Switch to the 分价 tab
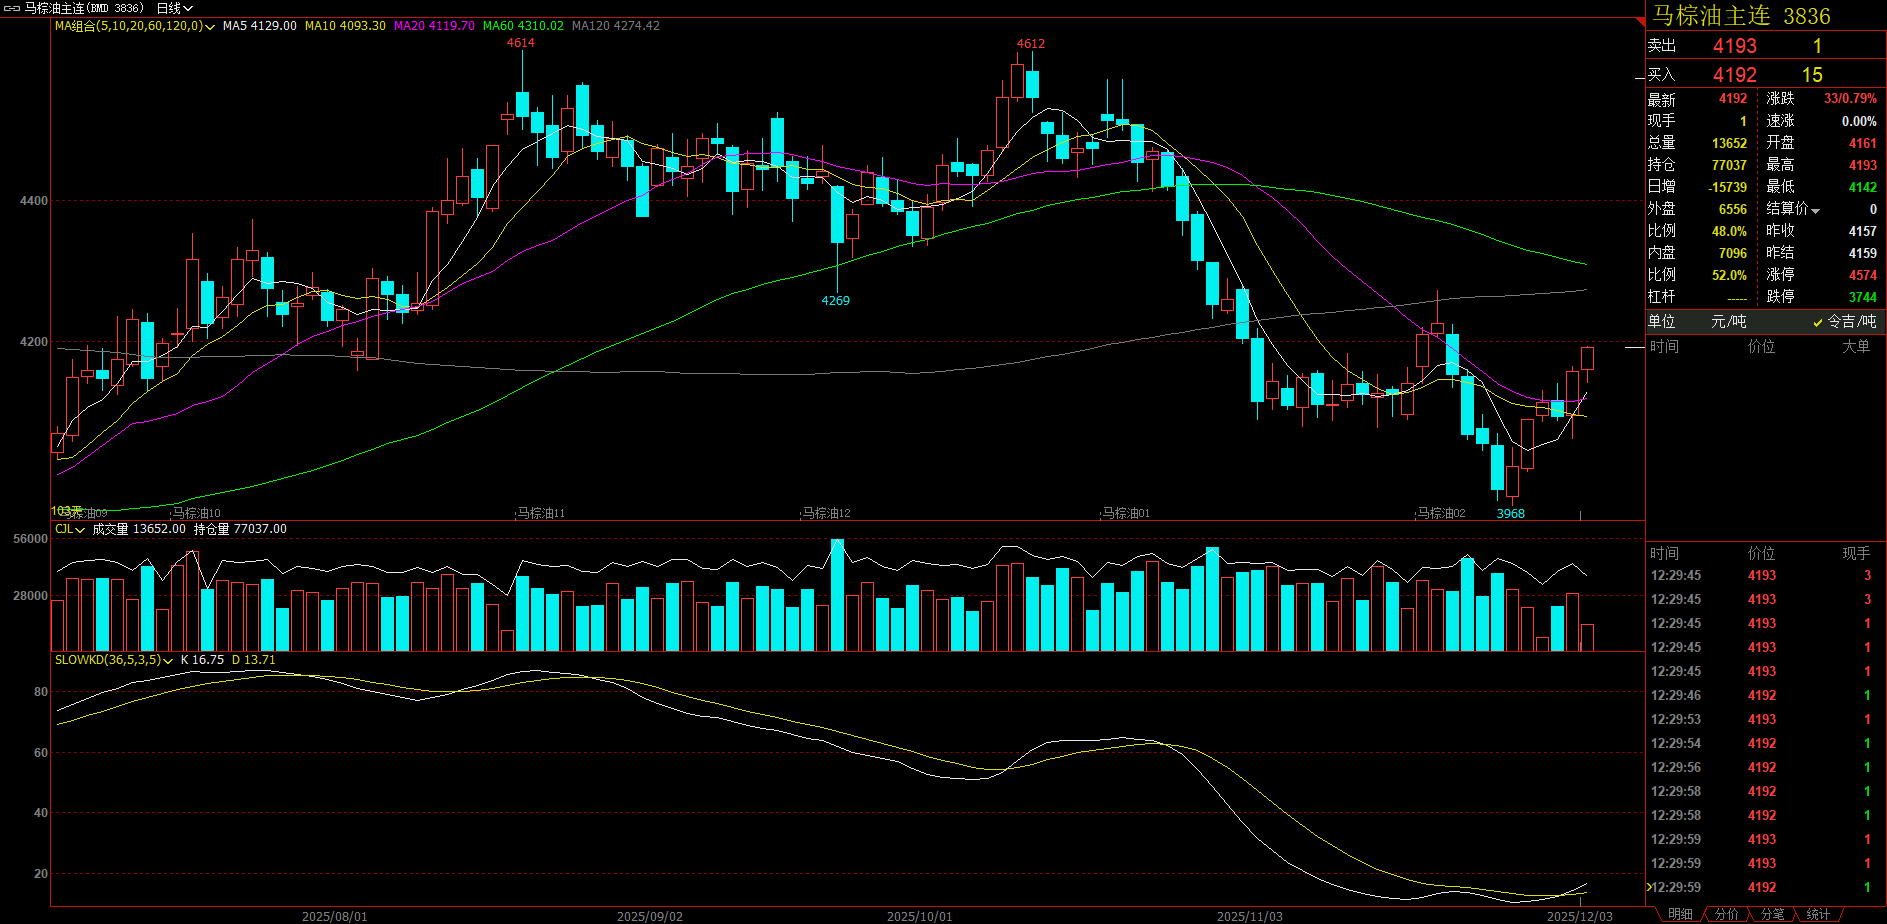Screen dimensions: 1887x924 point(1727,914)
